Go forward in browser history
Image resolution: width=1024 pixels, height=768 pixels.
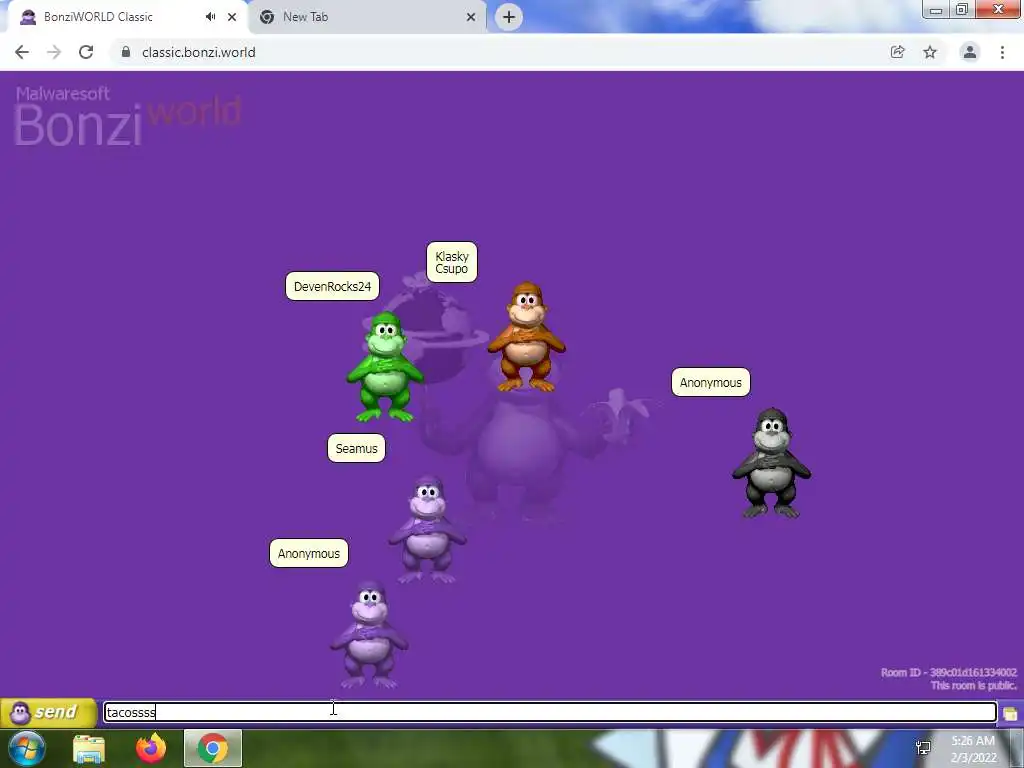pos(54,52)
